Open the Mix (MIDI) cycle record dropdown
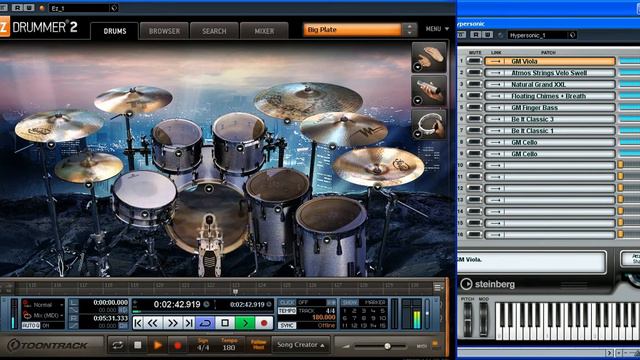 pos(43,316)
